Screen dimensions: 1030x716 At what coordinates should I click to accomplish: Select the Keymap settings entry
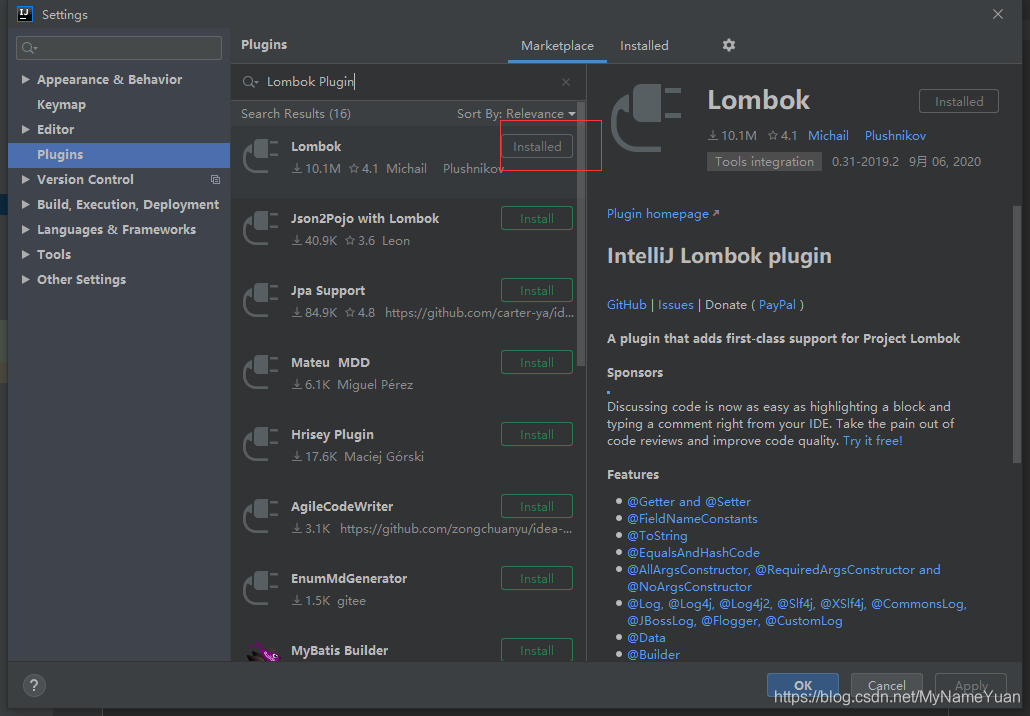click(63, 104)
